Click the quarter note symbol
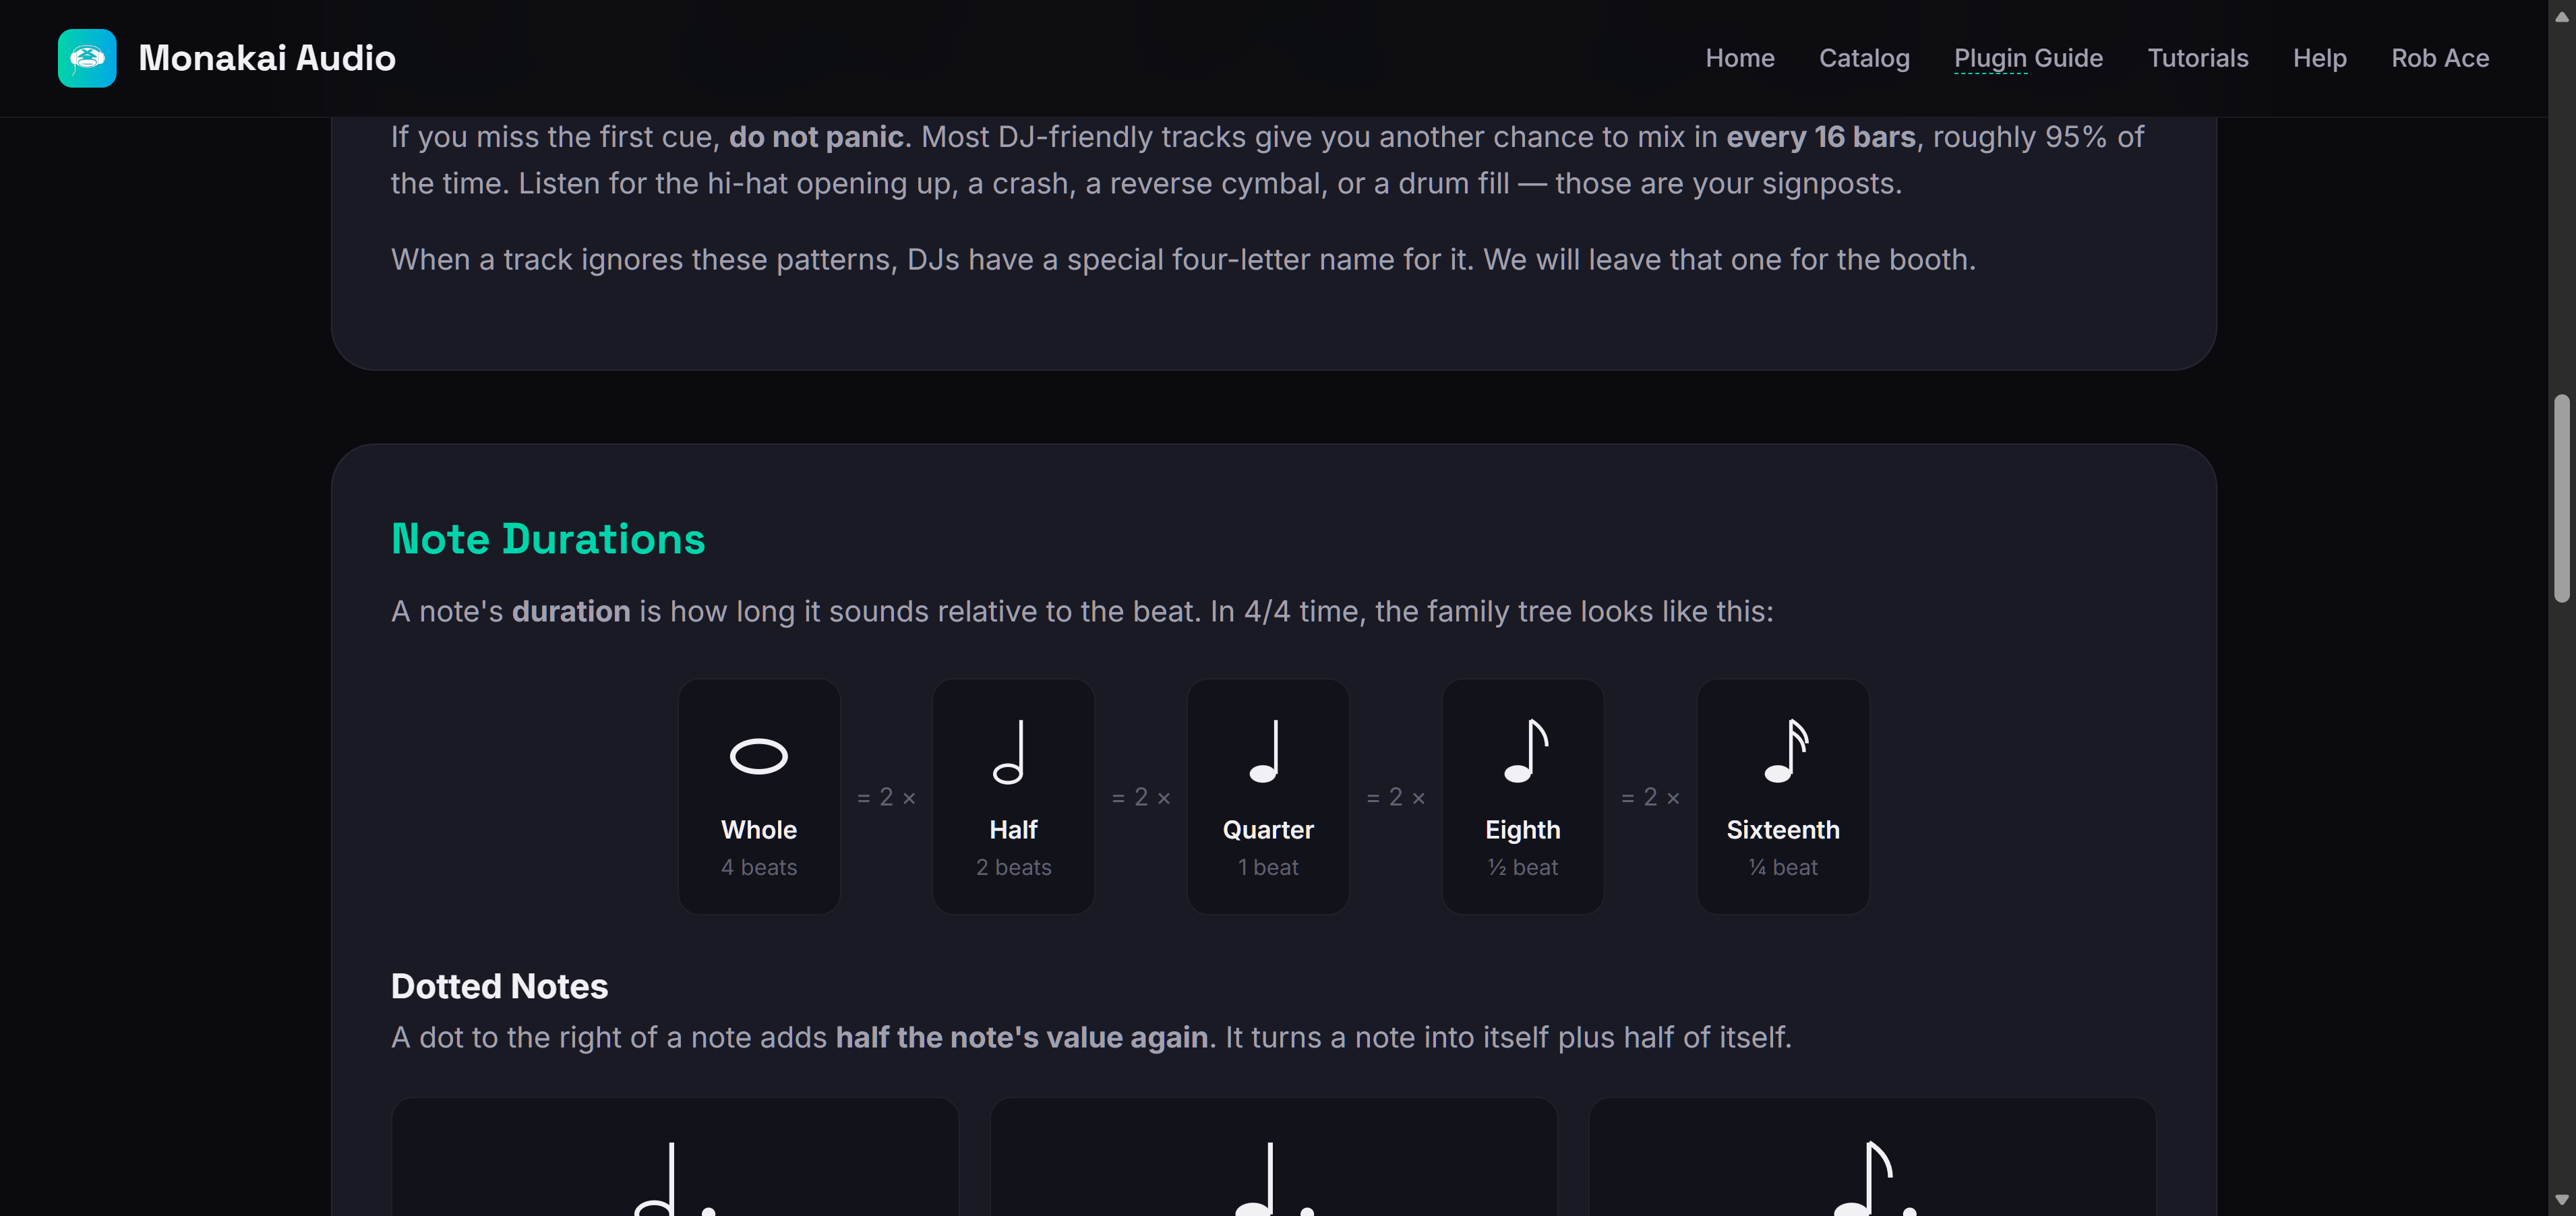Screen dimensions: 2576x1216 tap(1265, 751)
